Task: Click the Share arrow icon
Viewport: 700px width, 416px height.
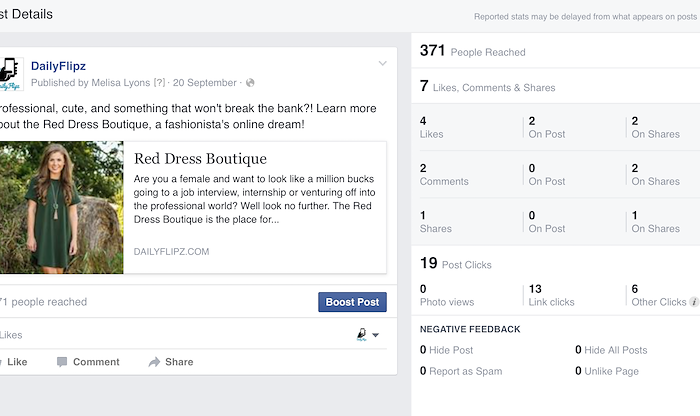Action: tap(154, 362)
